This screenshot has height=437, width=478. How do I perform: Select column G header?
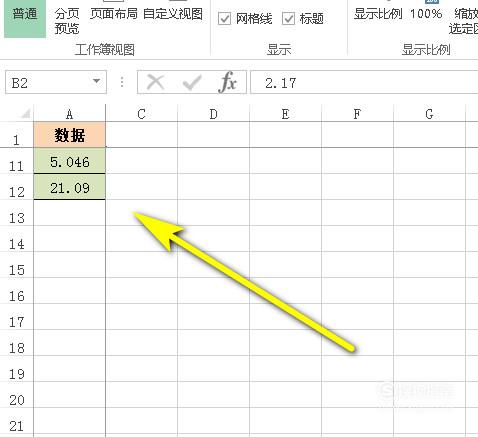(429, 114)
